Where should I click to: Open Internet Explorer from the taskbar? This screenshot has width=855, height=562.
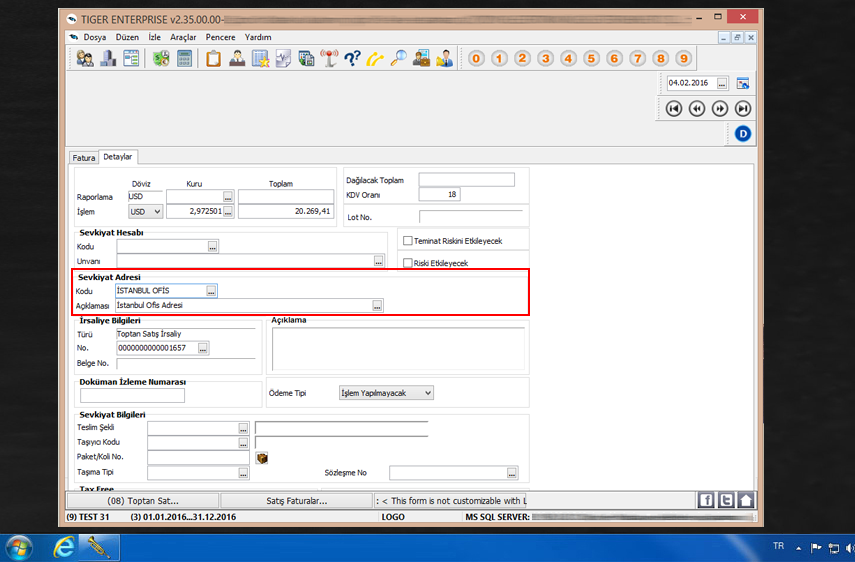coord(64,548)
